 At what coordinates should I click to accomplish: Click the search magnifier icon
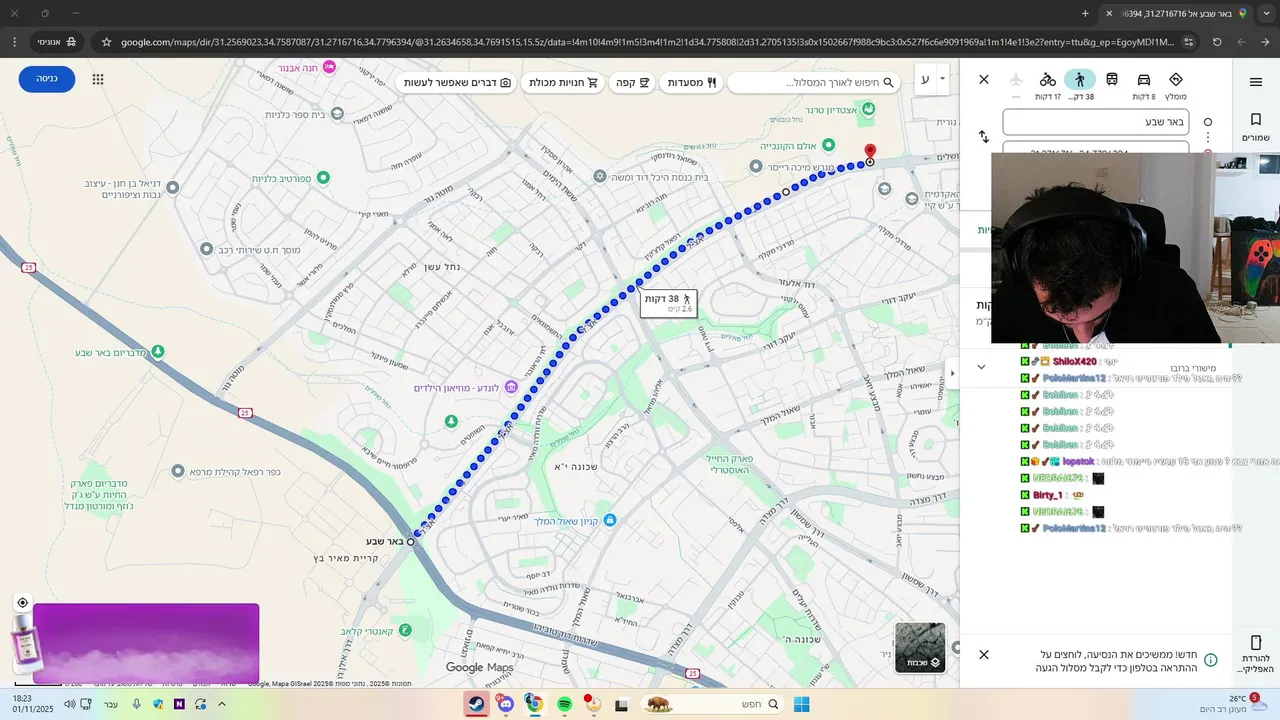[x=890, y=83]
